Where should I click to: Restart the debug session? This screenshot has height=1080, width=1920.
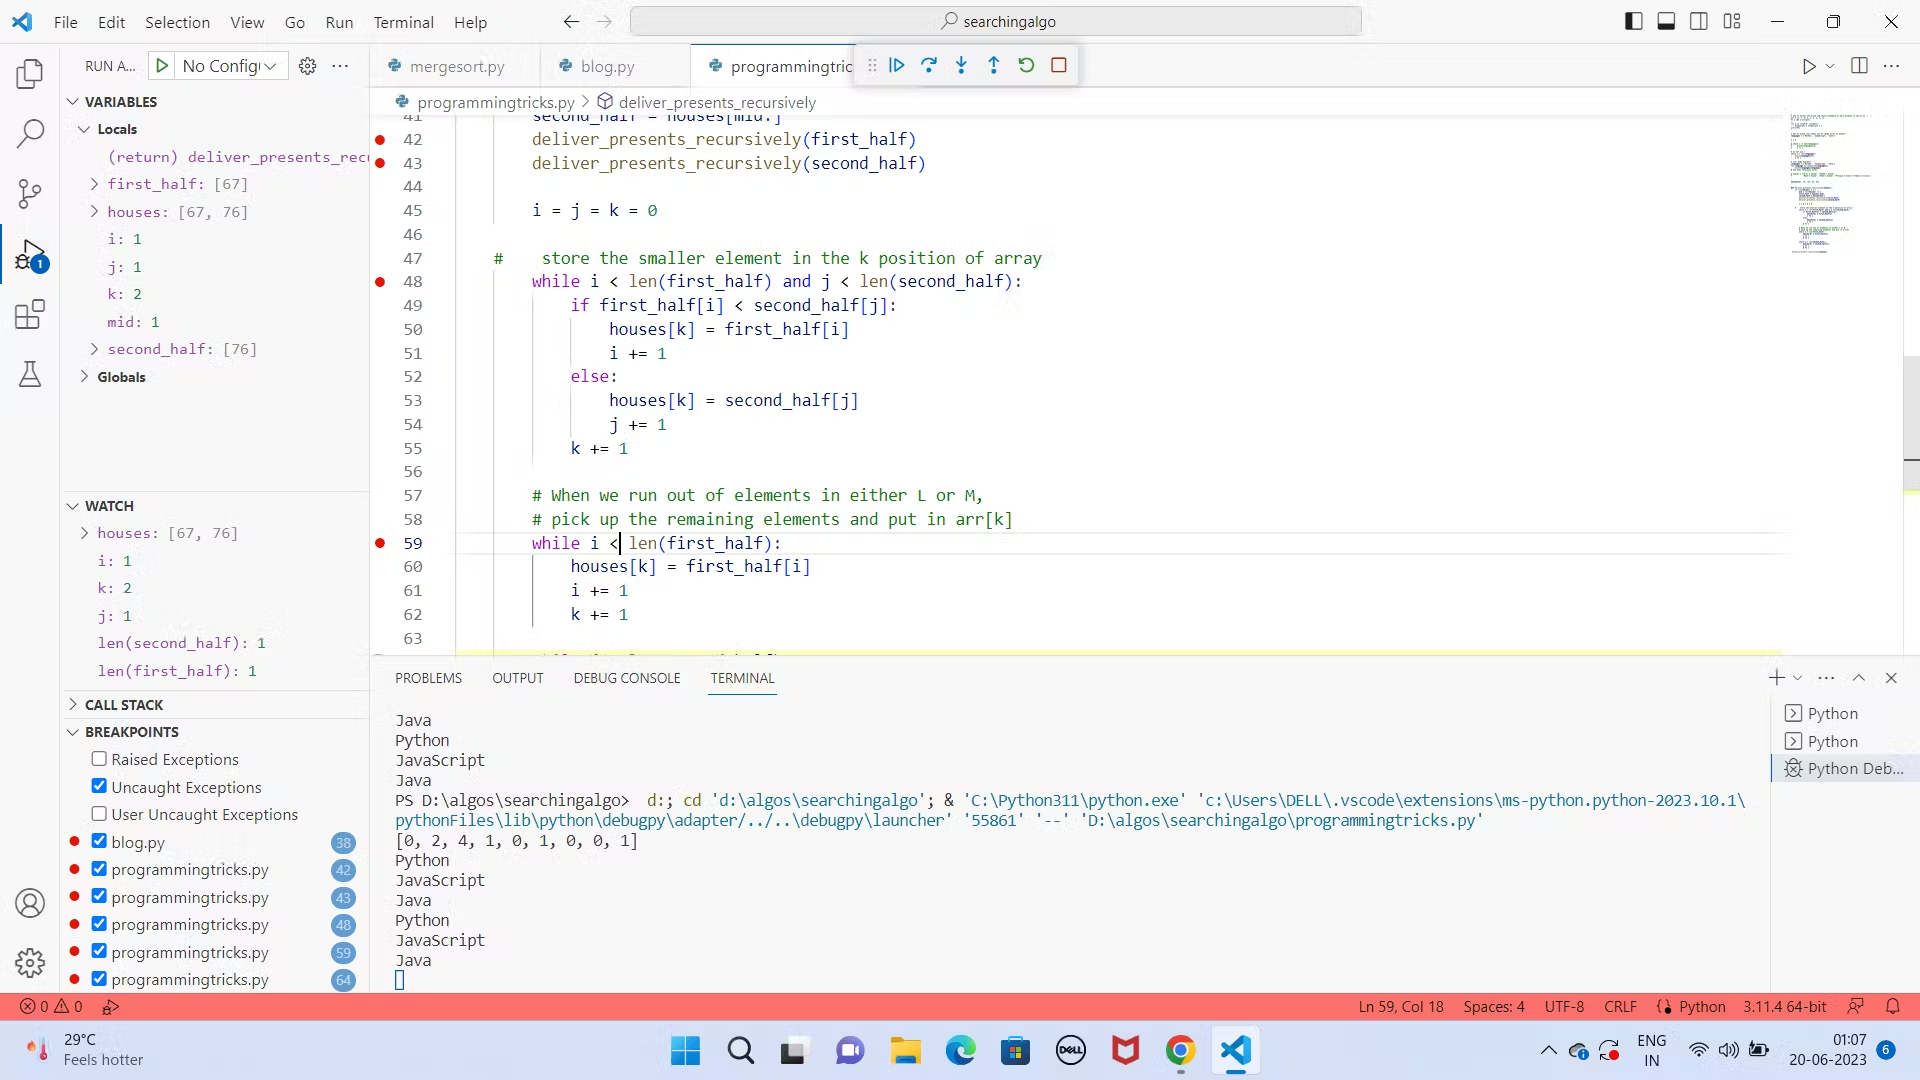[1026, 65]
